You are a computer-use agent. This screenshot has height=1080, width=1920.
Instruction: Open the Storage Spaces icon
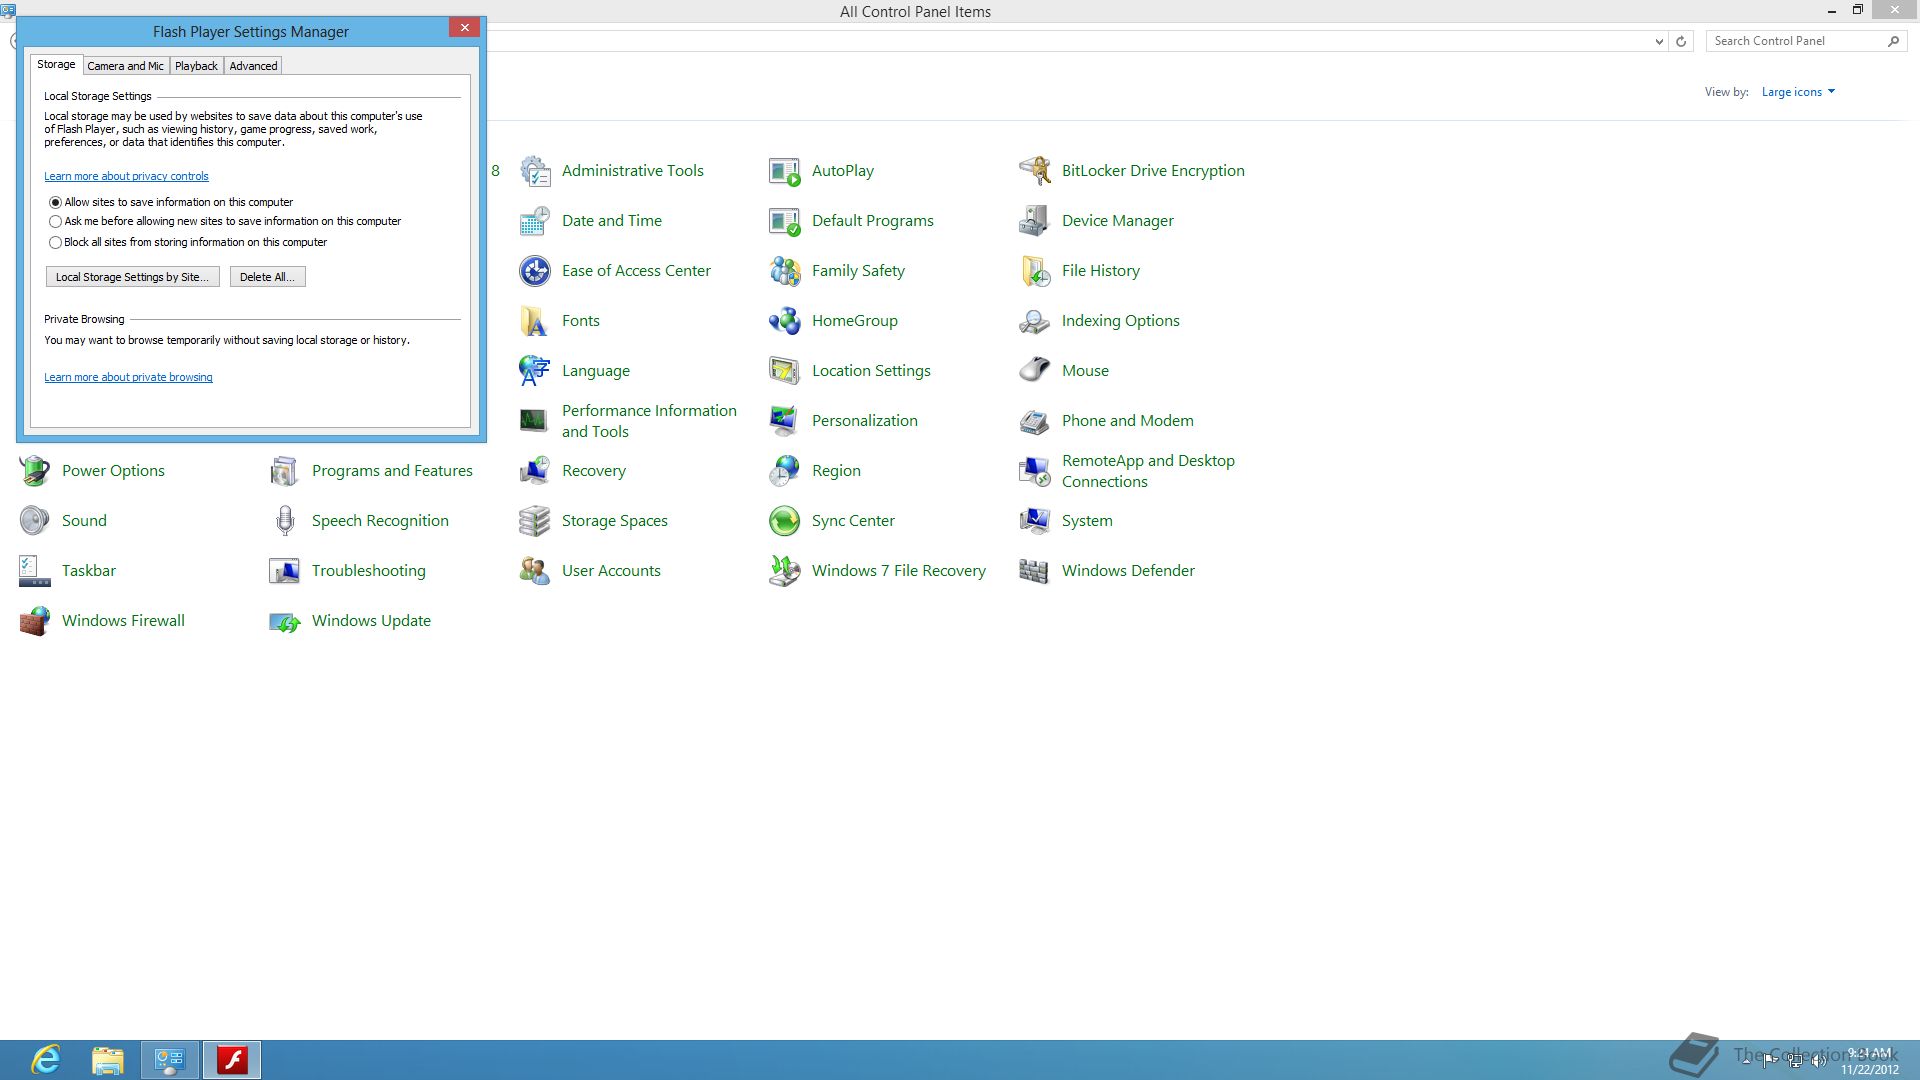click(x=535, y=521)
